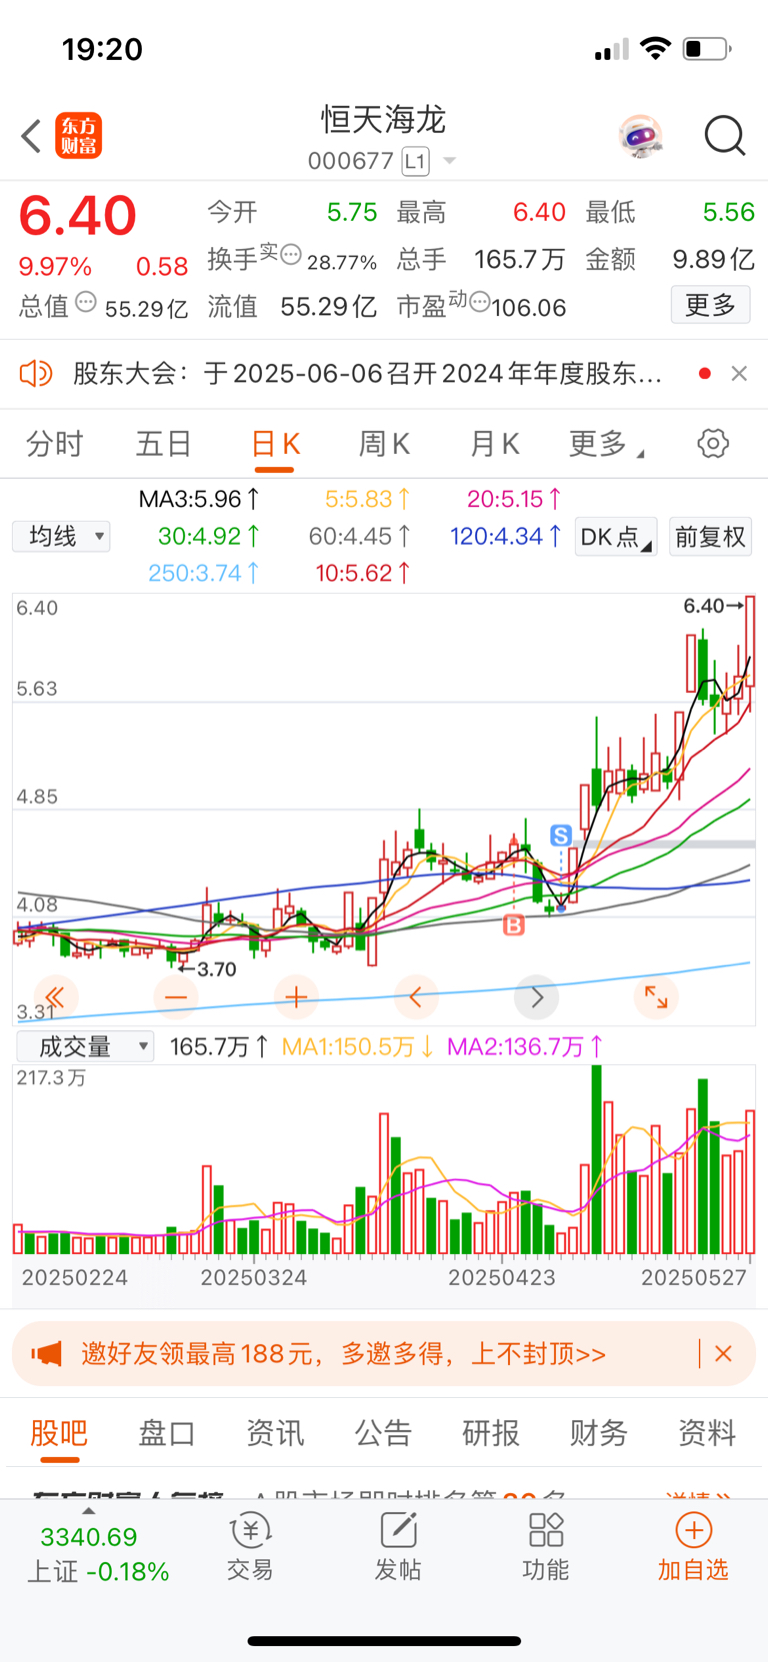
Task: Tap the info icon beside 换手
Action: point(291,255)
